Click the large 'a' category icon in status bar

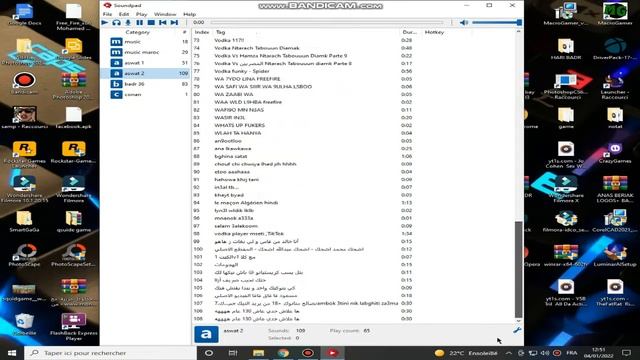206,334
